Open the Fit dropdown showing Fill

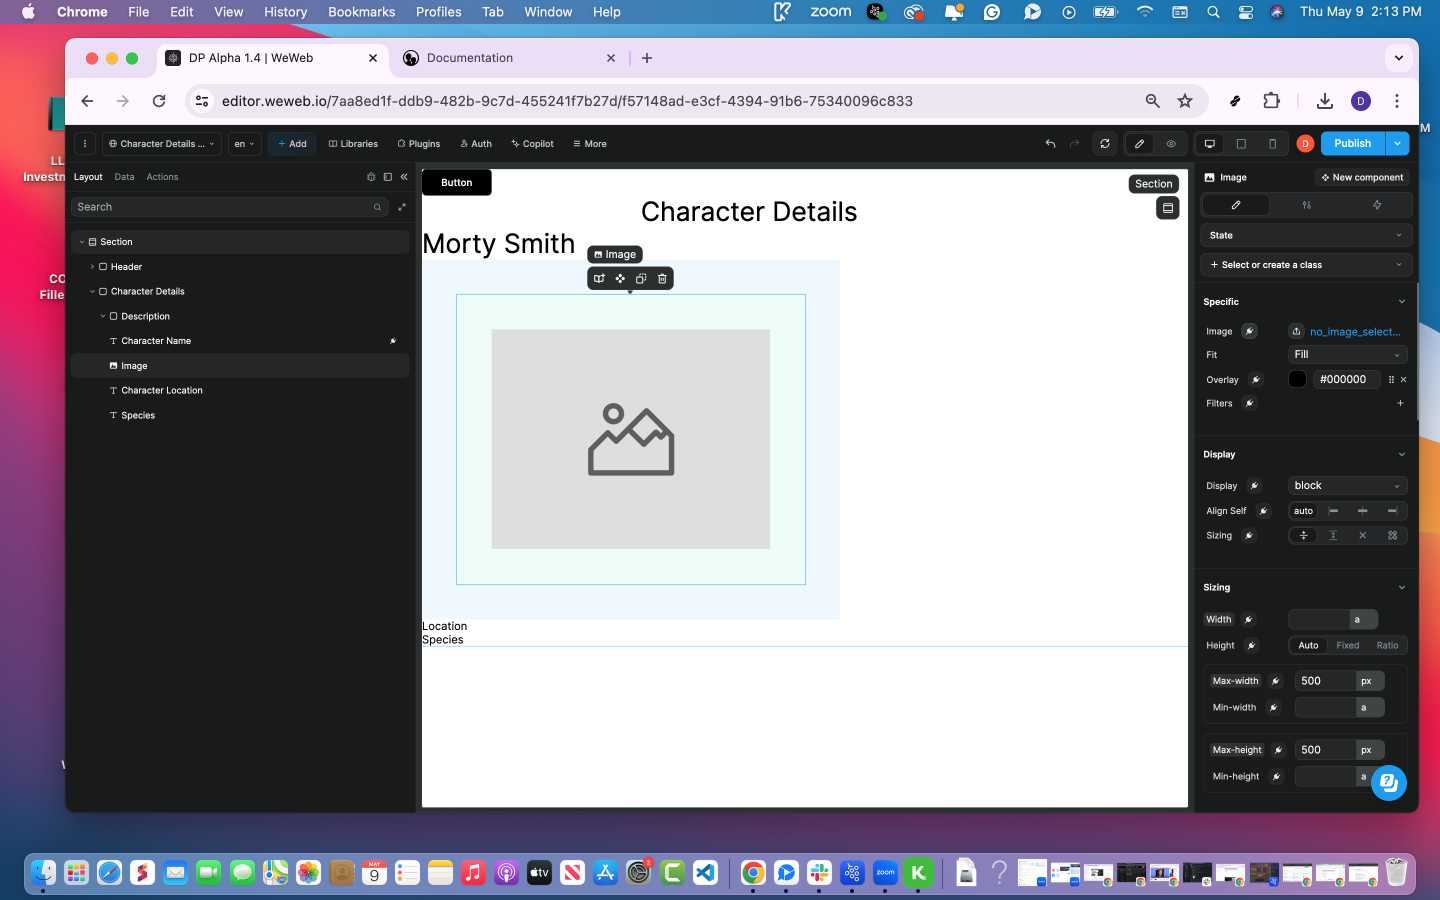click(1347, 355)
